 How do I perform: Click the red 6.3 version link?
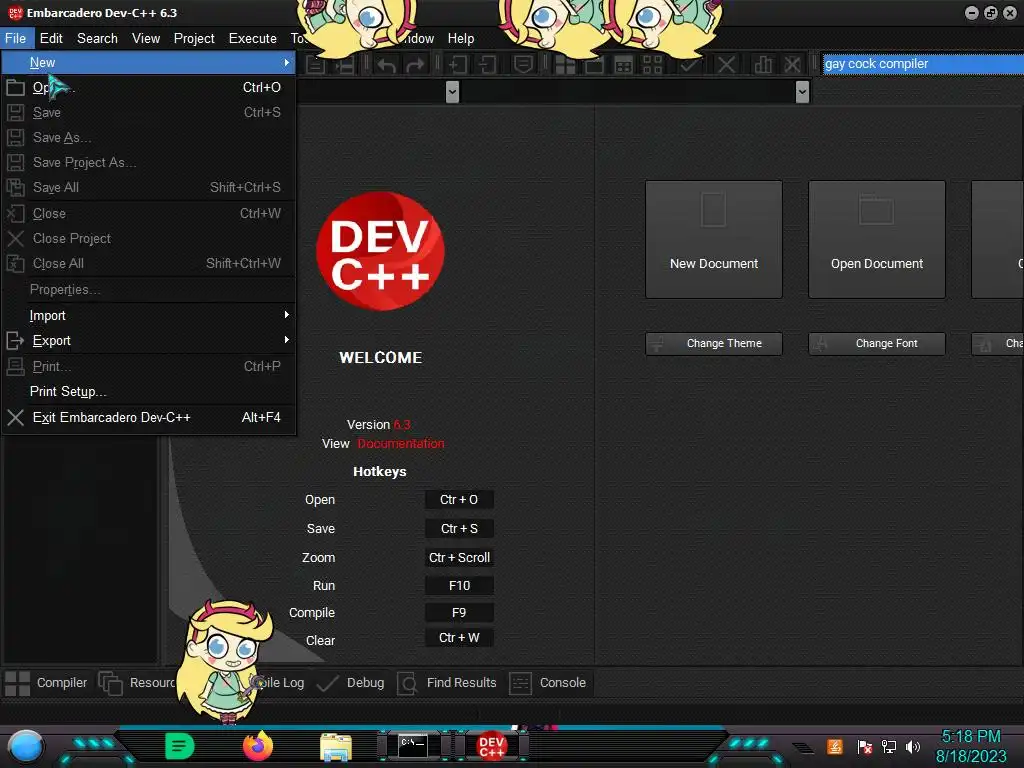click(x=402, y=424)
